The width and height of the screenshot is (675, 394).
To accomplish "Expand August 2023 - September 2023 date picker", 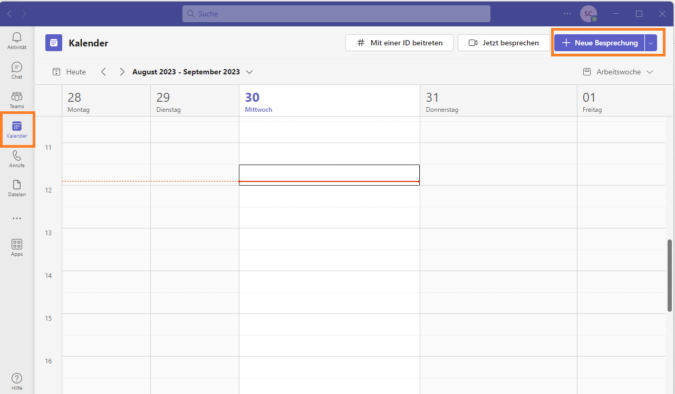I will (x=192, y=72).
